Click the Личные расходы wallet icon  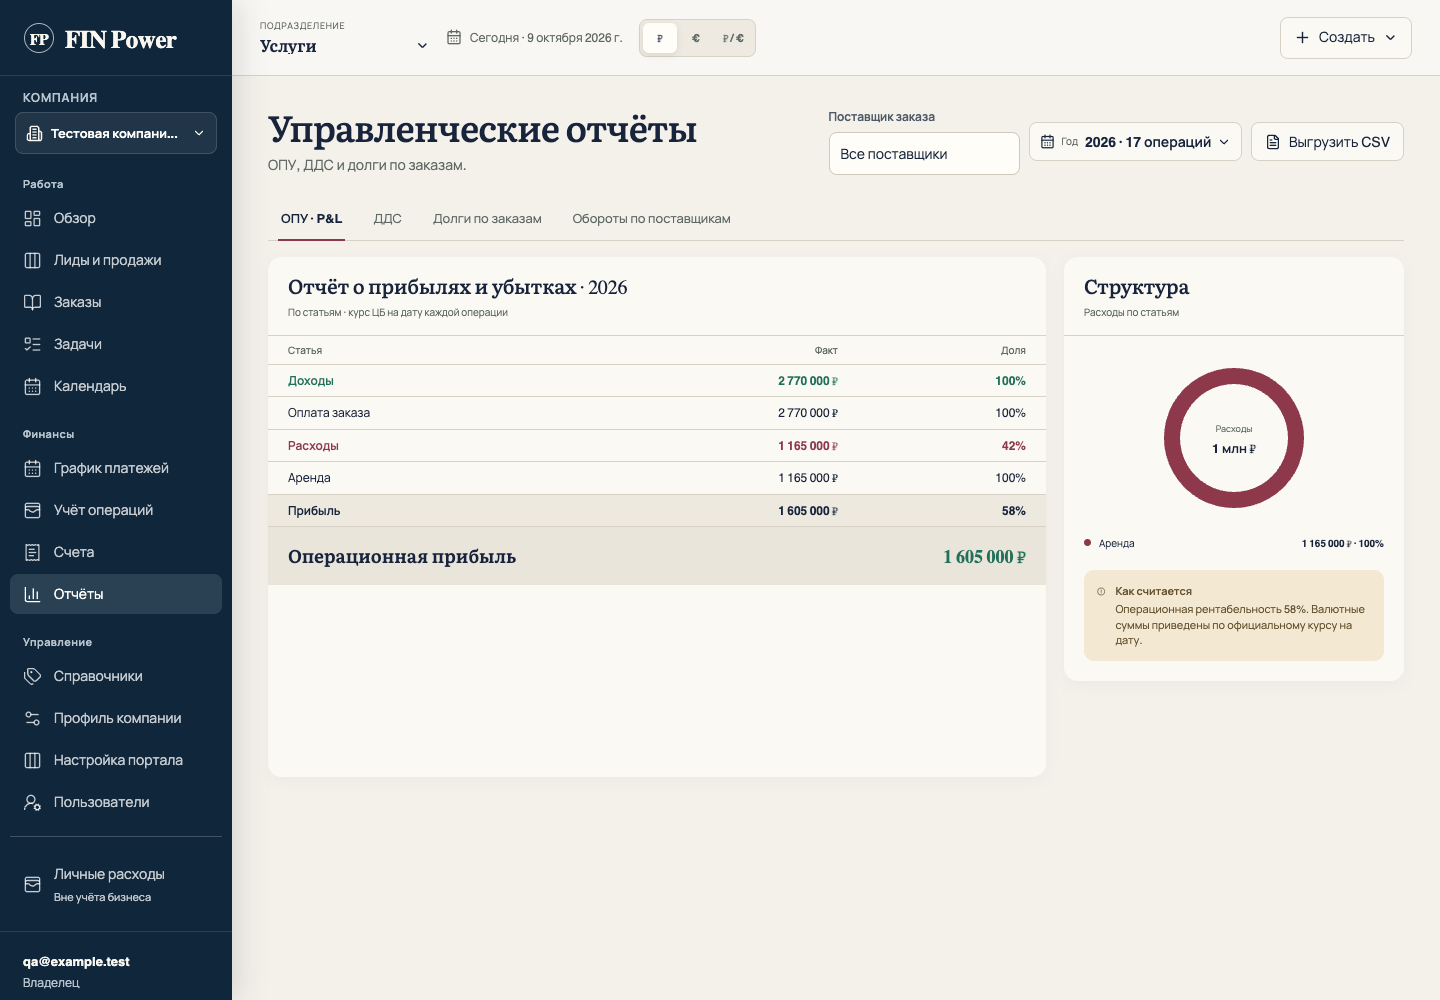tap(32, 884)
